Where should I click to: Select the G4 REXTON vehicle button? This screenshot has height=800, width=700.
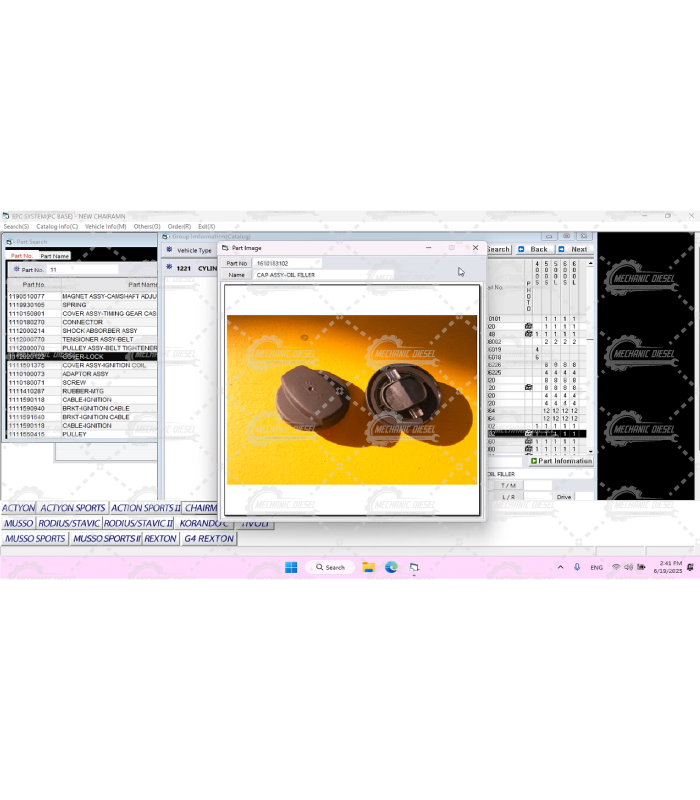208,538
